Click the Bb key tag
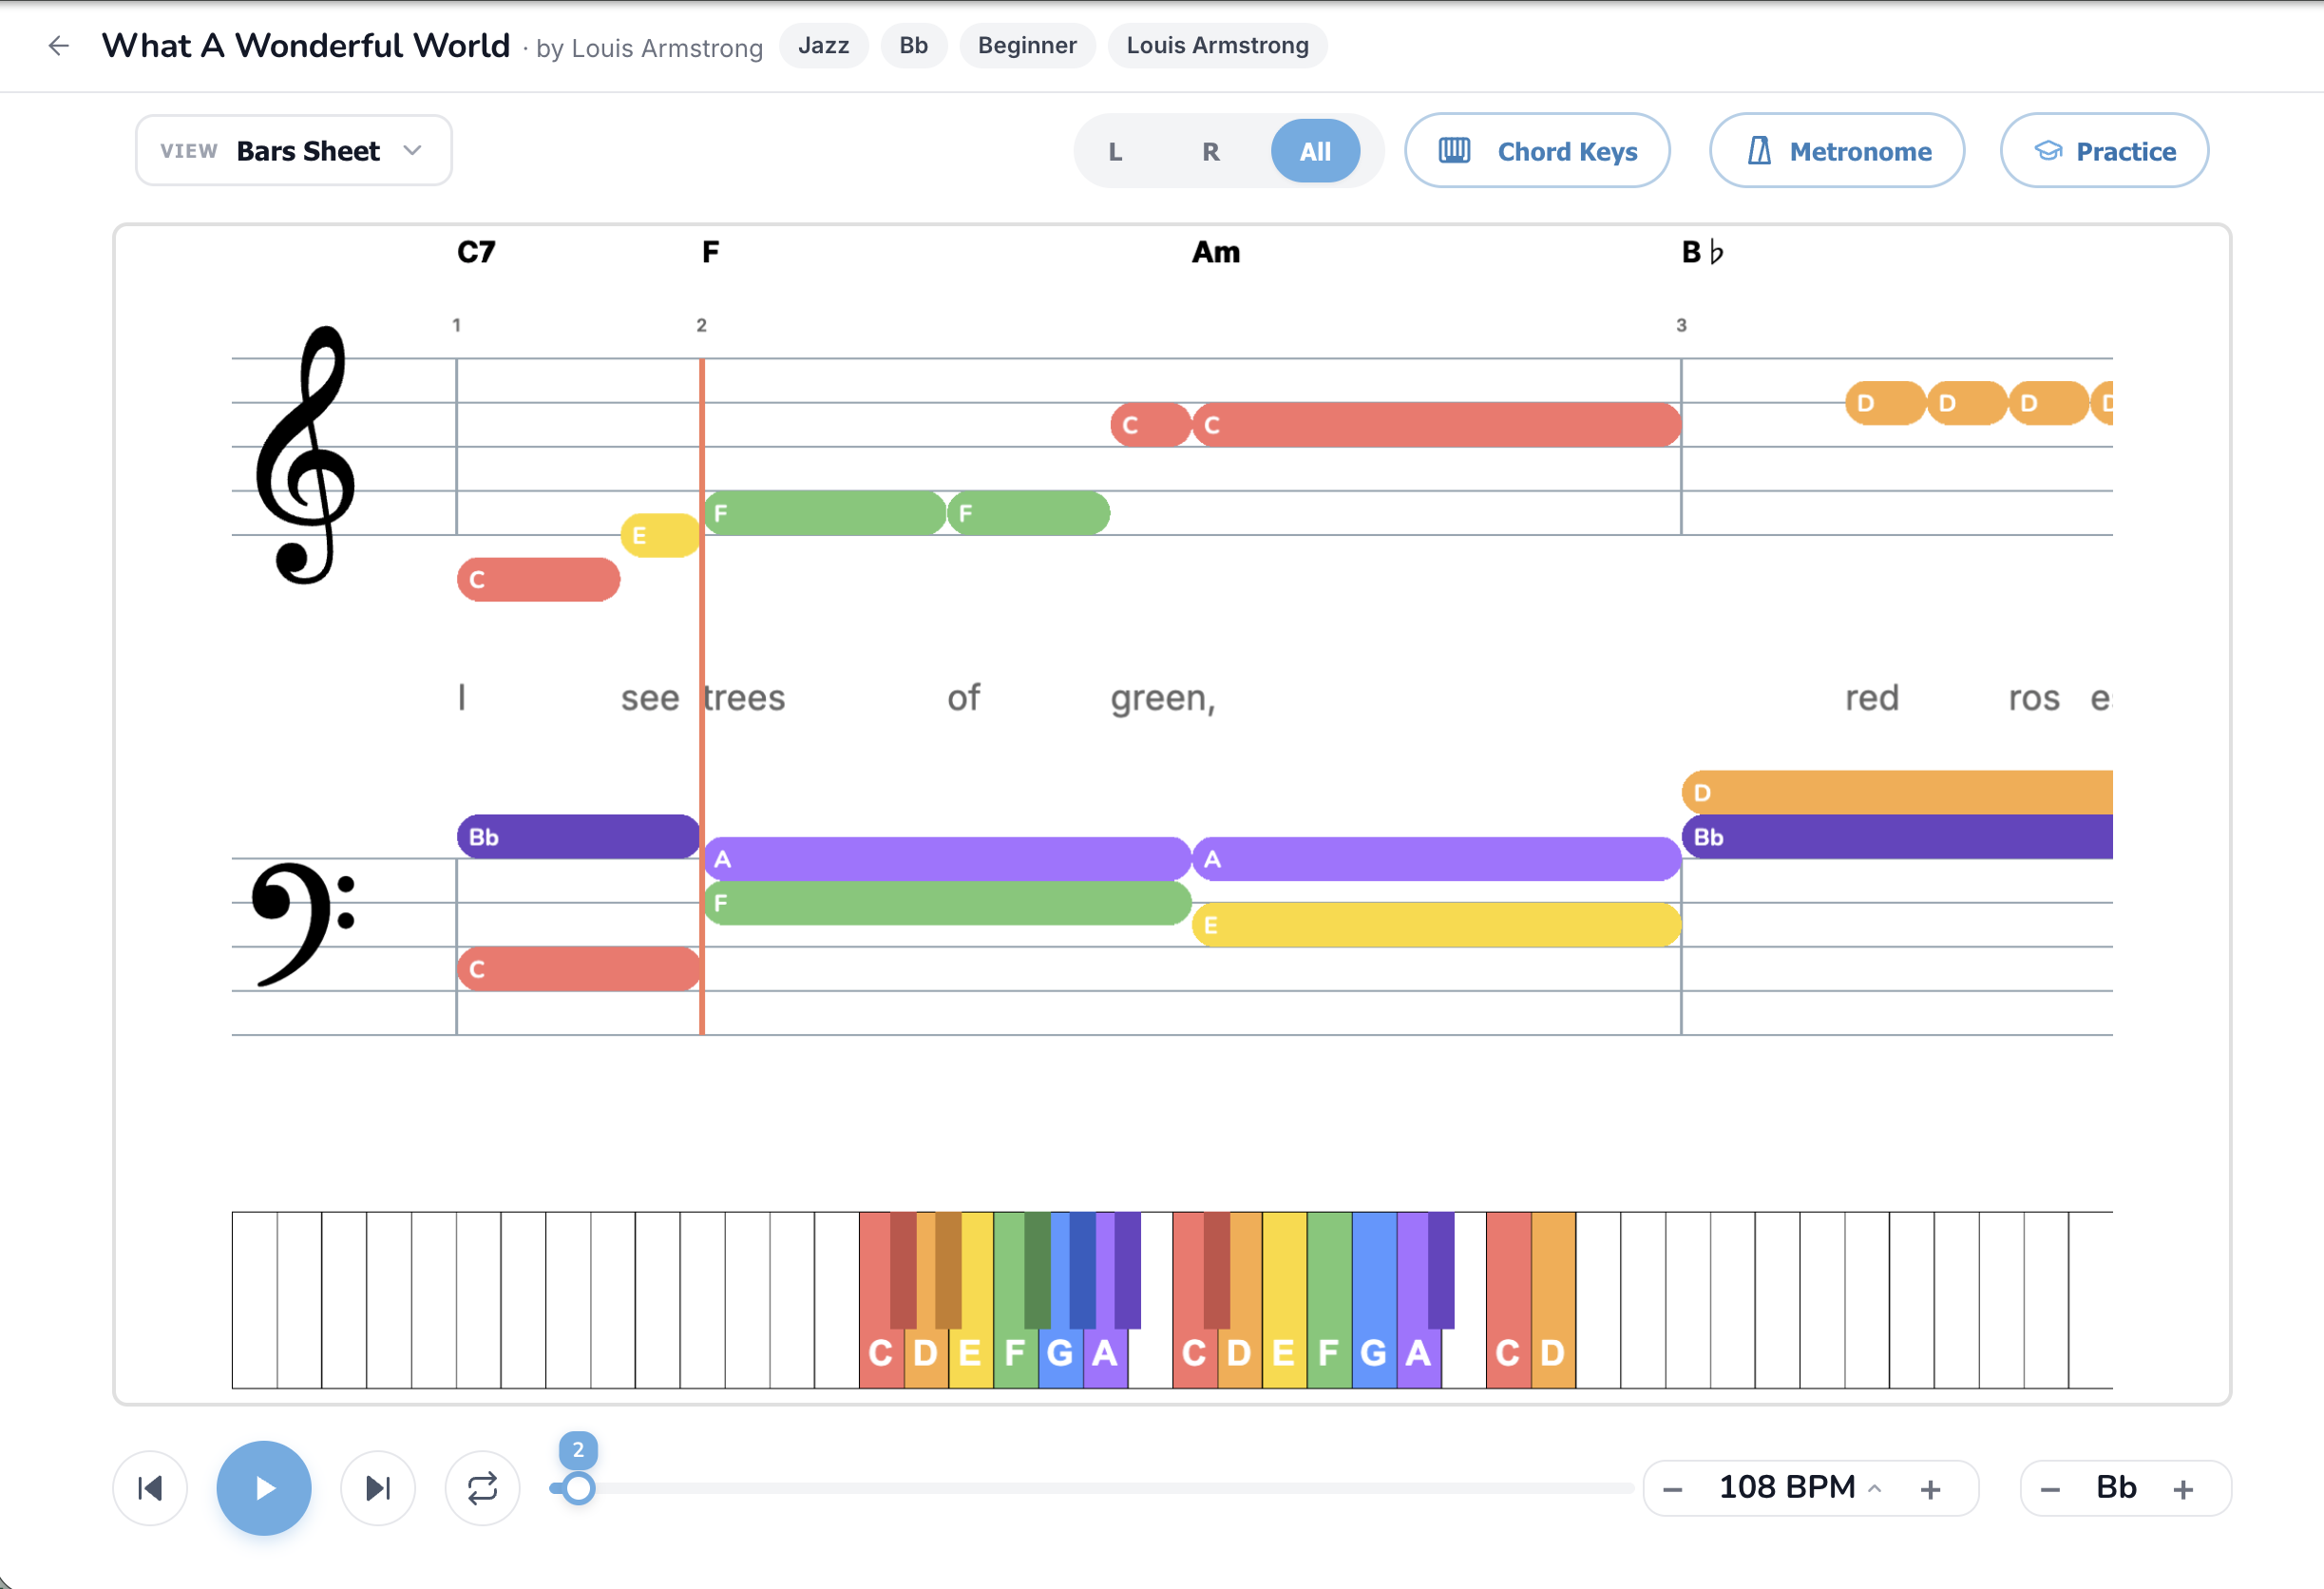 pos(913,46)
